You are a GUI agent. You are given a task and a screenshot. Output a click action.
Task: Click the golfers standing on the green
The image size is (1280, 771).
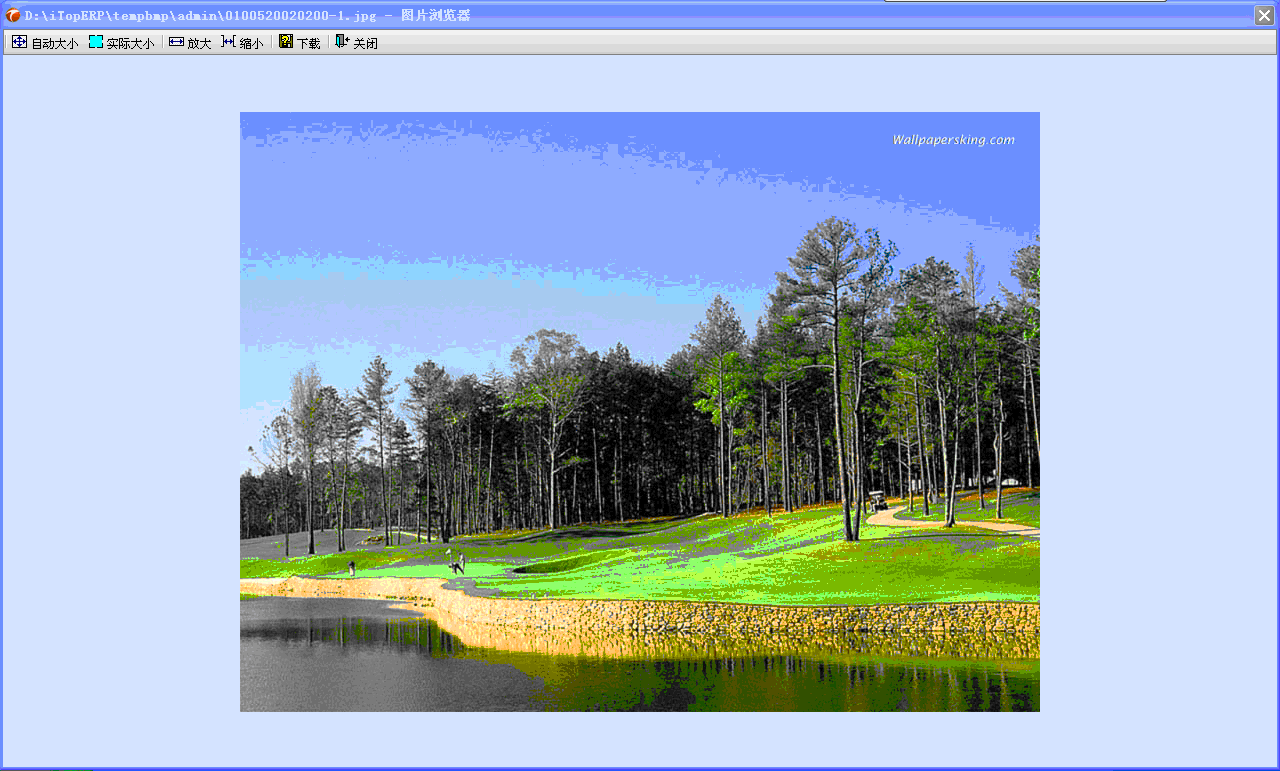(x=457, y=563)
